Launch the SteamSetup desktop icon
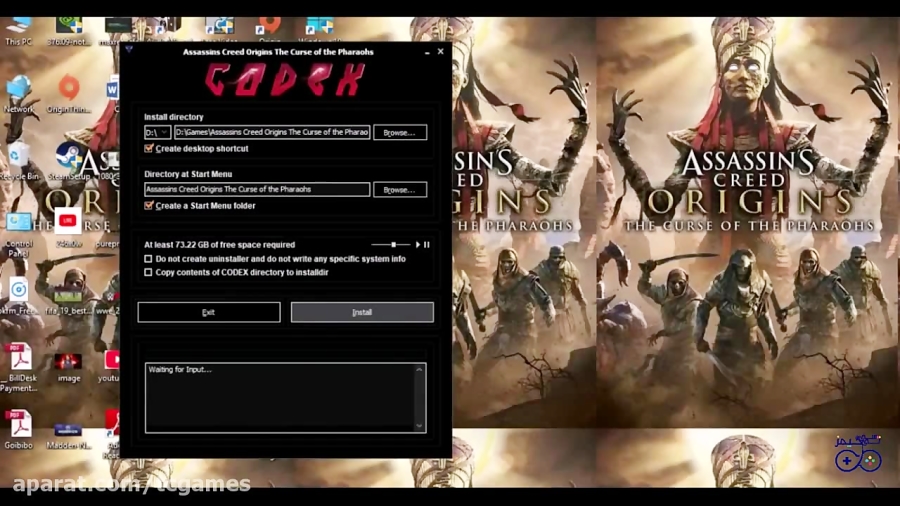Screen dimensions: 900x506 point(68,158)
